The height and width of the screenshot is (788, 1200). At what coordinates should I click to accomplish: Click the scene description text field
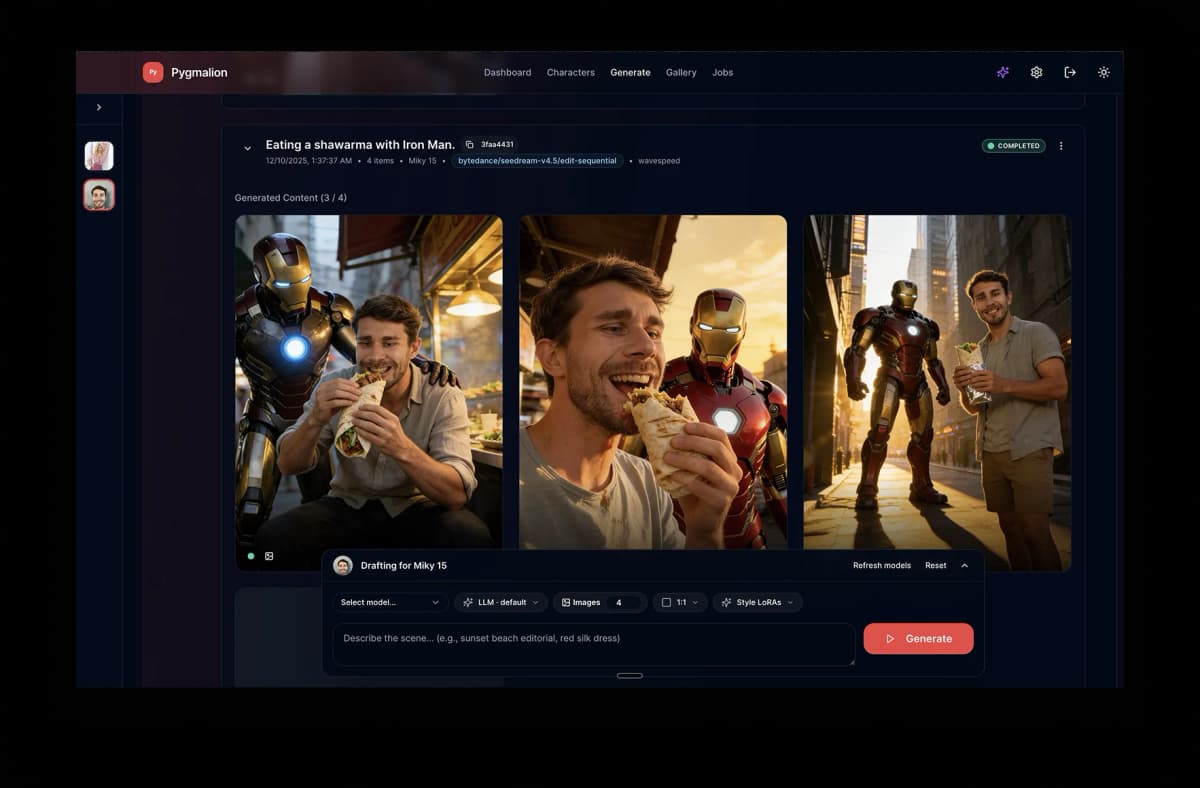coord(594,644)
